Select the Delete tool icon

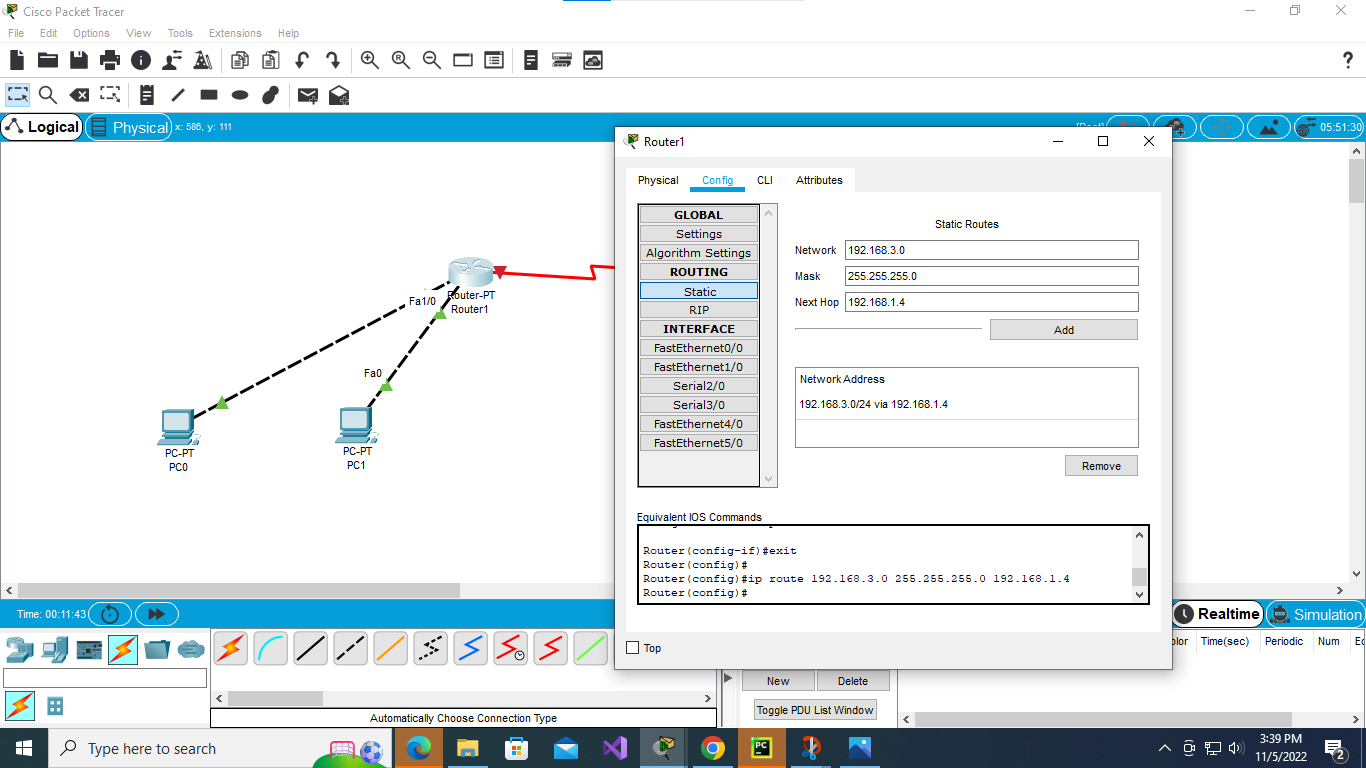point(79,95)
